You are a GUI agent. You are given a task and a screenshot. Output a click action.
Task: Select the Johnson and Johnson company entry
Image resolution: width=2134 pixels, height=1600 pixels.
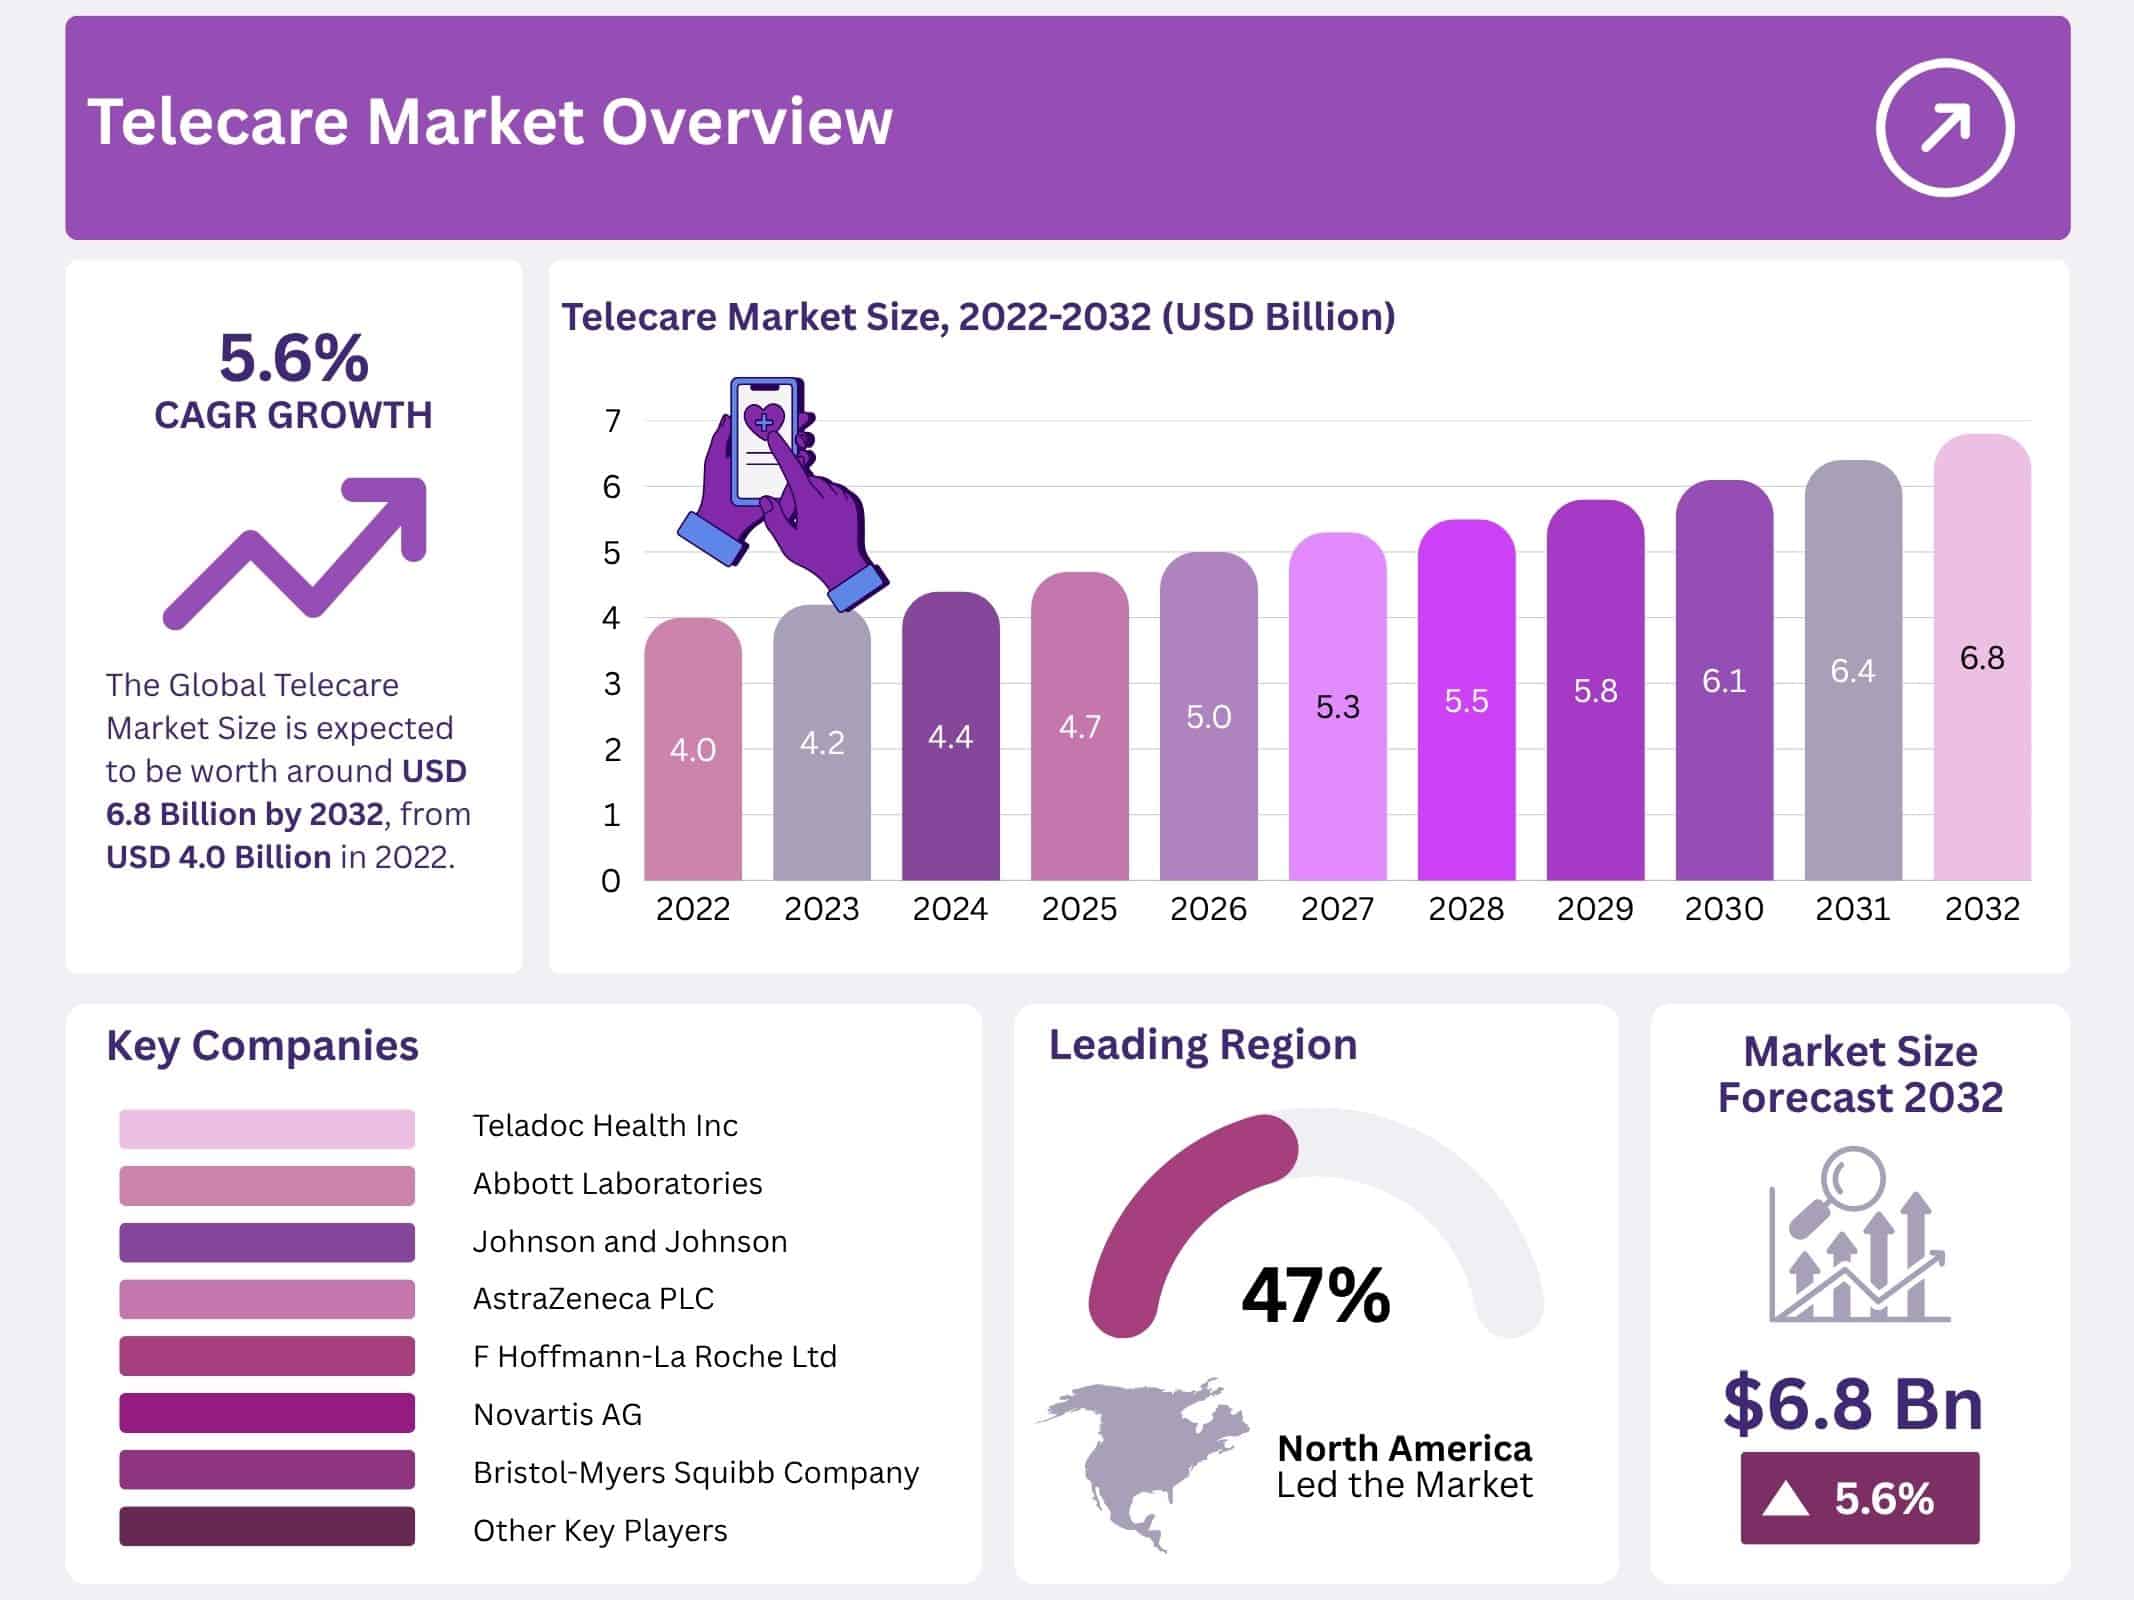[630, 1242]
